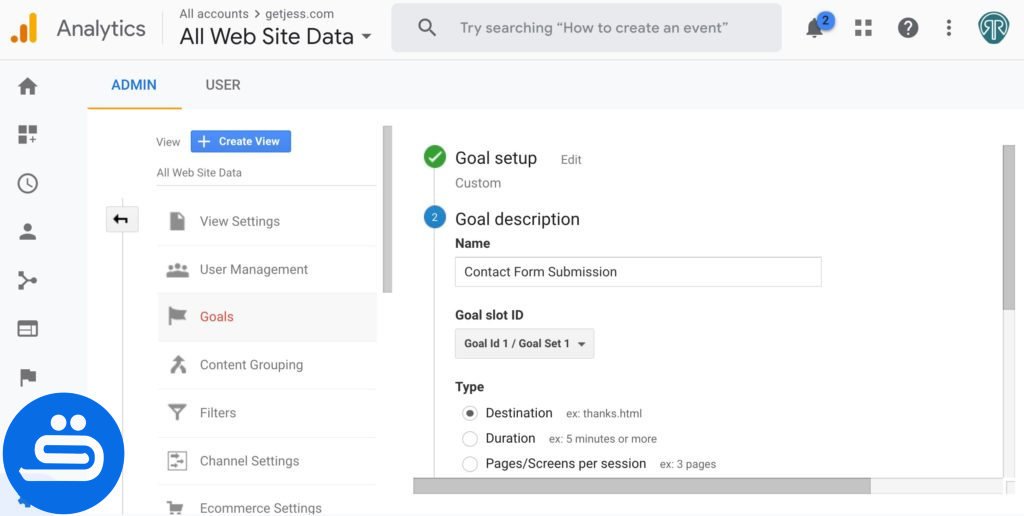Open Behavior window icon in sidebar
This screenshot has height=516, width=1024.
(27, 329)
